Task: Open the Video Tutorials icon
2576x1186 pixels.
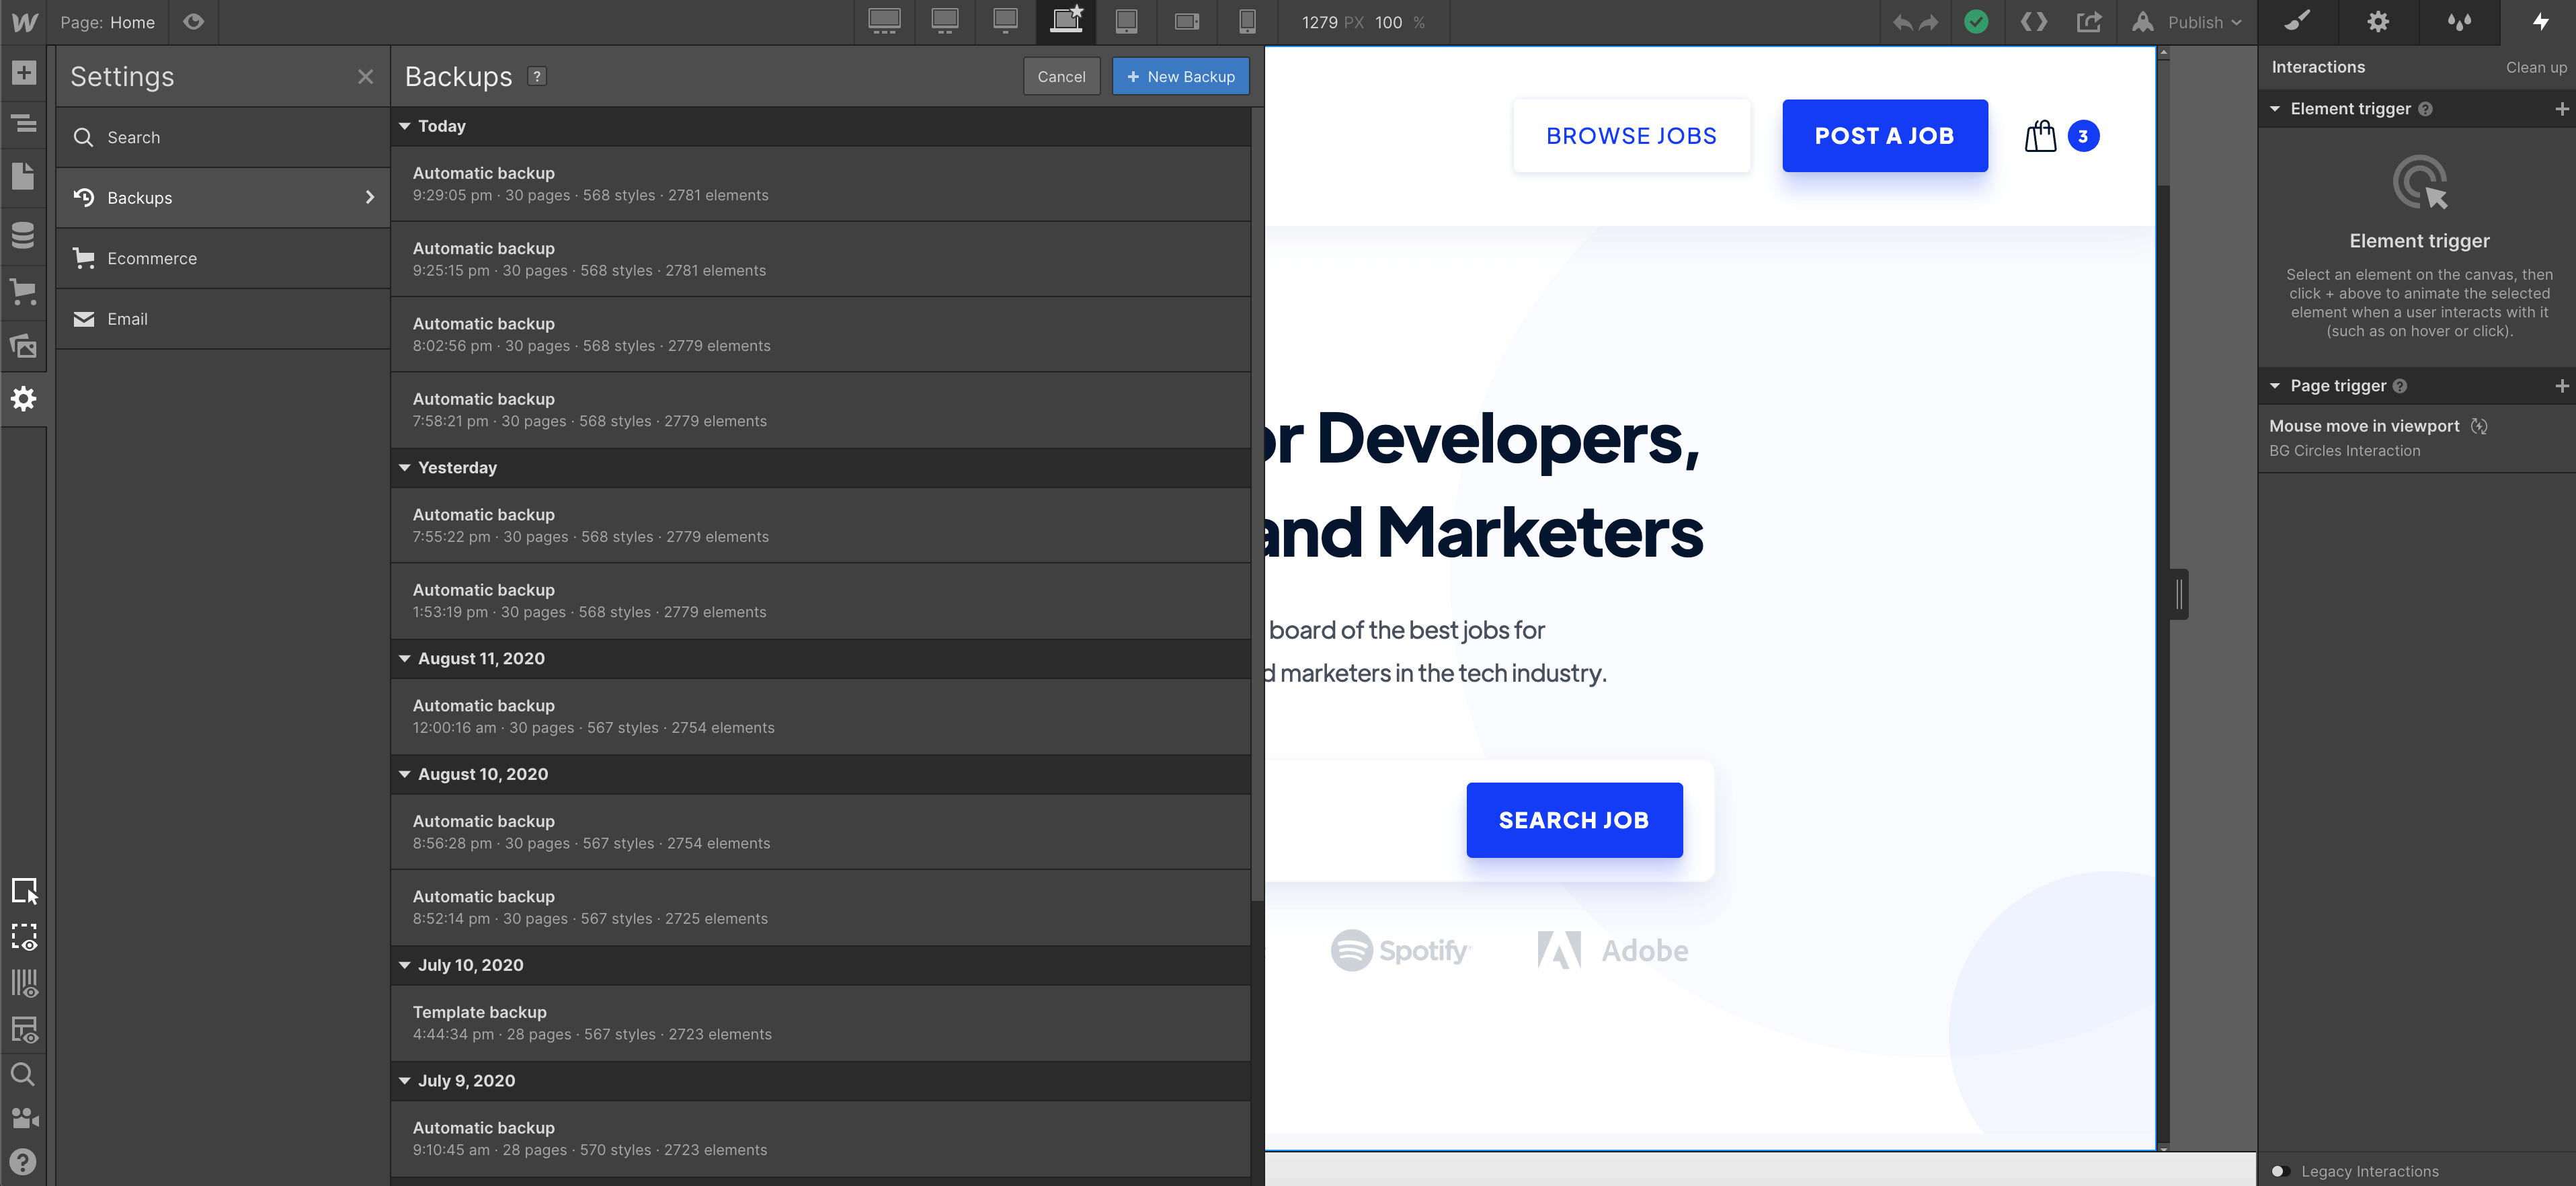Action: click(x=23, y=1118)
